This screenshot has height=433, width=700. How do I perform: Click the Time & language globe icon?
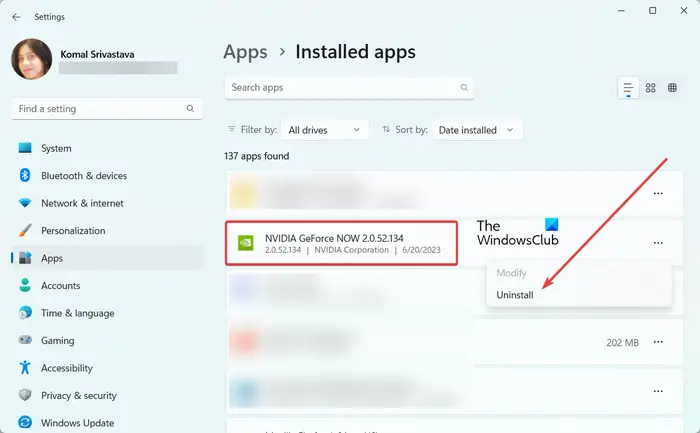coord(25,312)
